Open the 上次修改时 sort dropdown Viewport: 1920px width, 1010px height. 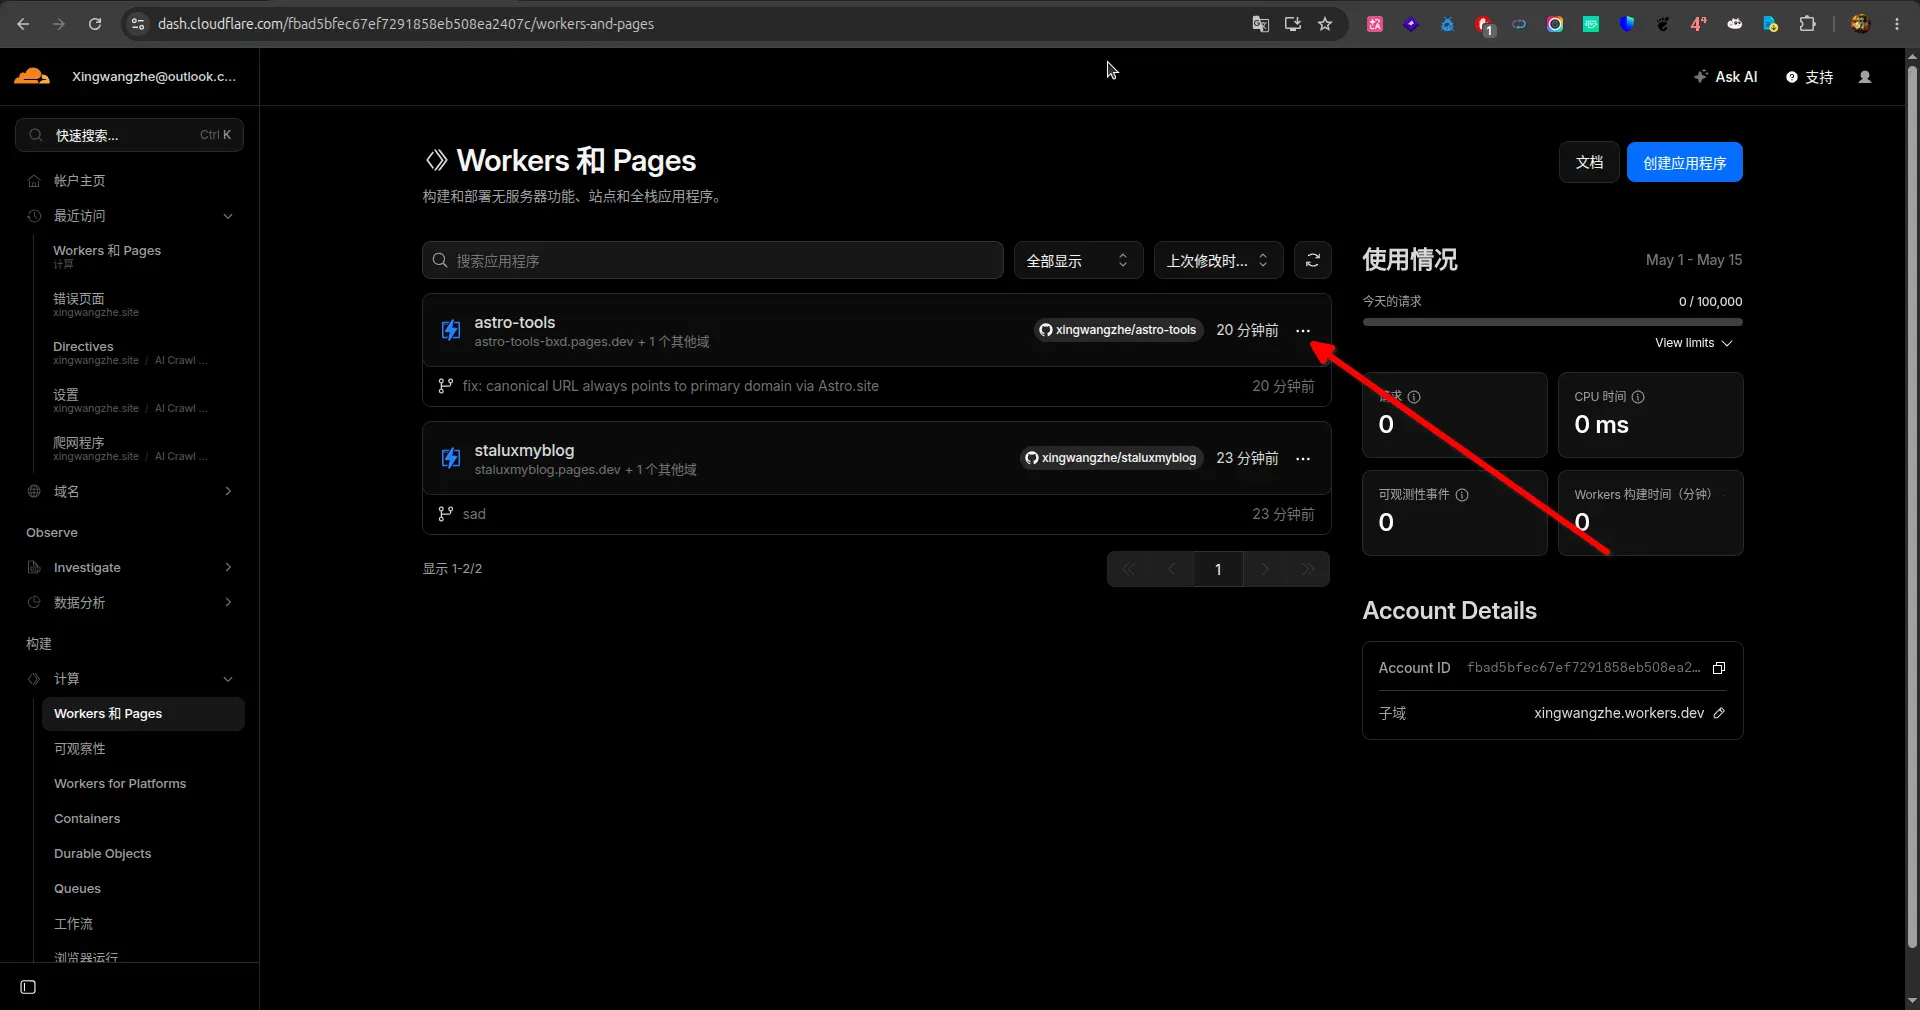(x=1218, y=260)
